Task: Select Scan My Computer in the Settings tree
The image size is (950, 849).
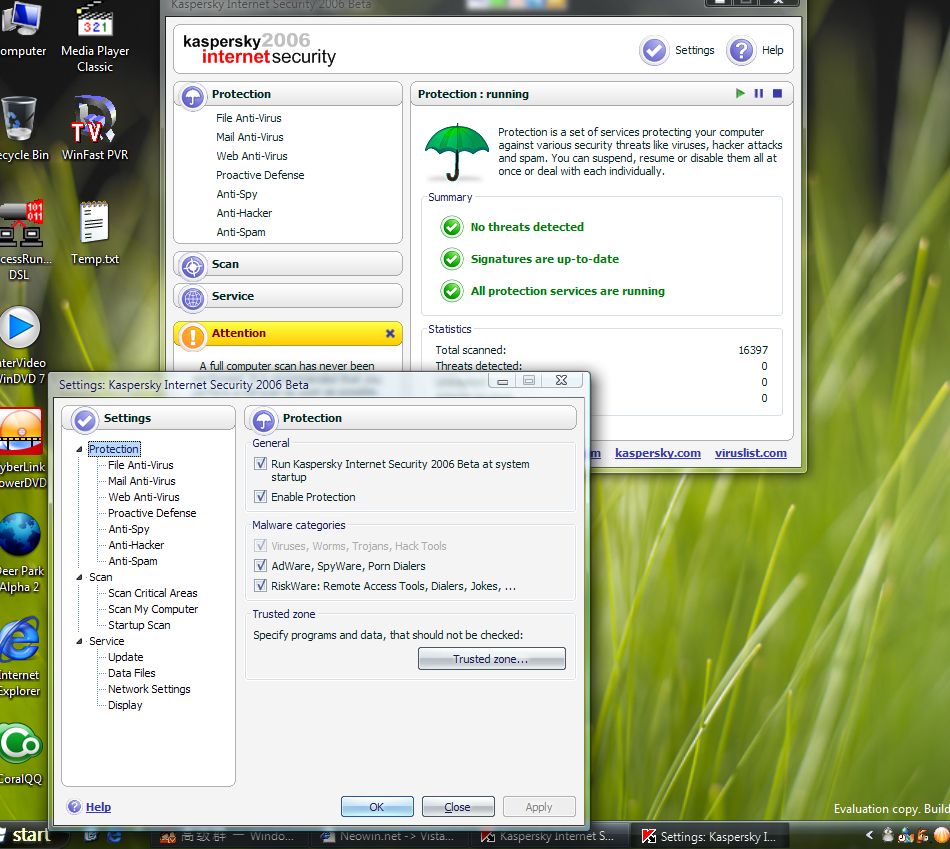Action: pyautogui.click(x=153, y=609)
